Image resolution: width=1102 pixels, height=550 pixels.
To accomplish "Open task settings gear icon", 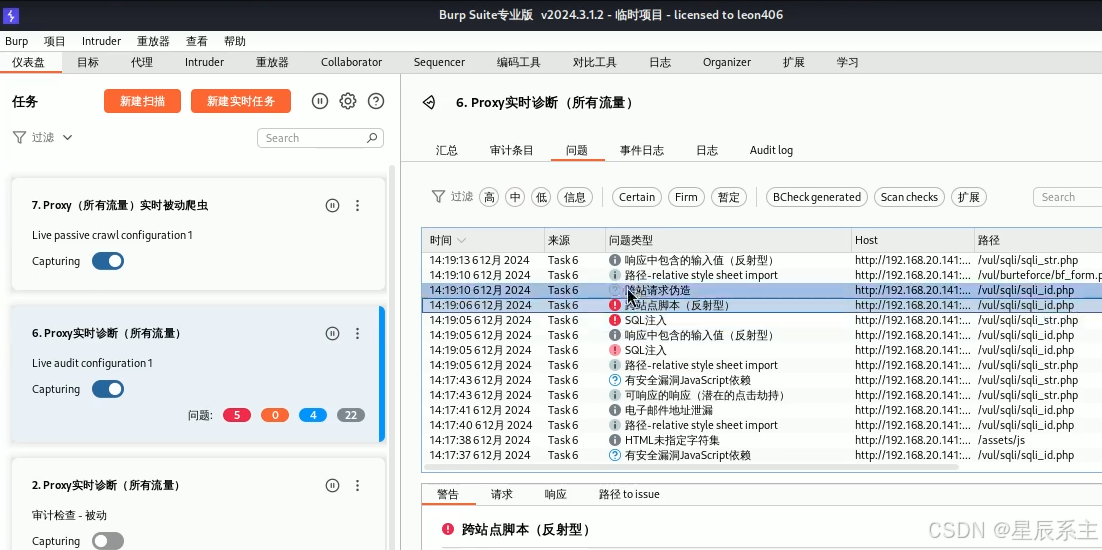I will [x=348, y=101].
